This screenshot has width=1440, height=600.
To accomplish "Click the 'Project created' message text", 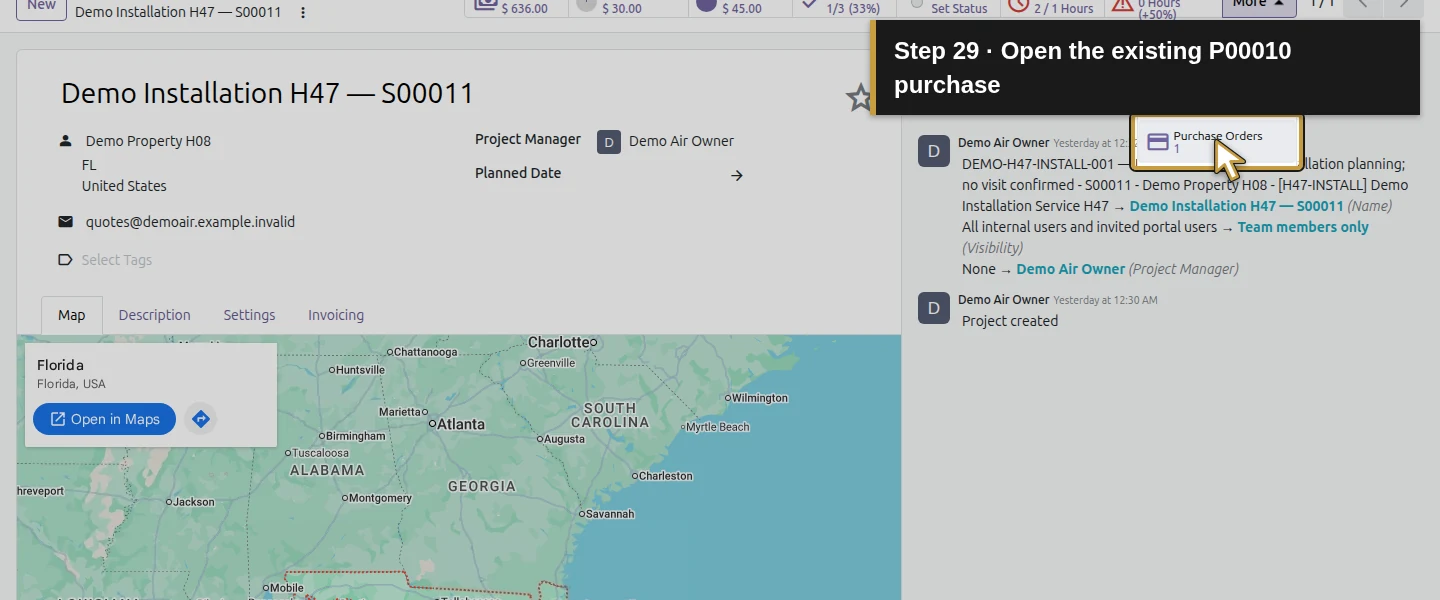I will tap(1010, 321).
